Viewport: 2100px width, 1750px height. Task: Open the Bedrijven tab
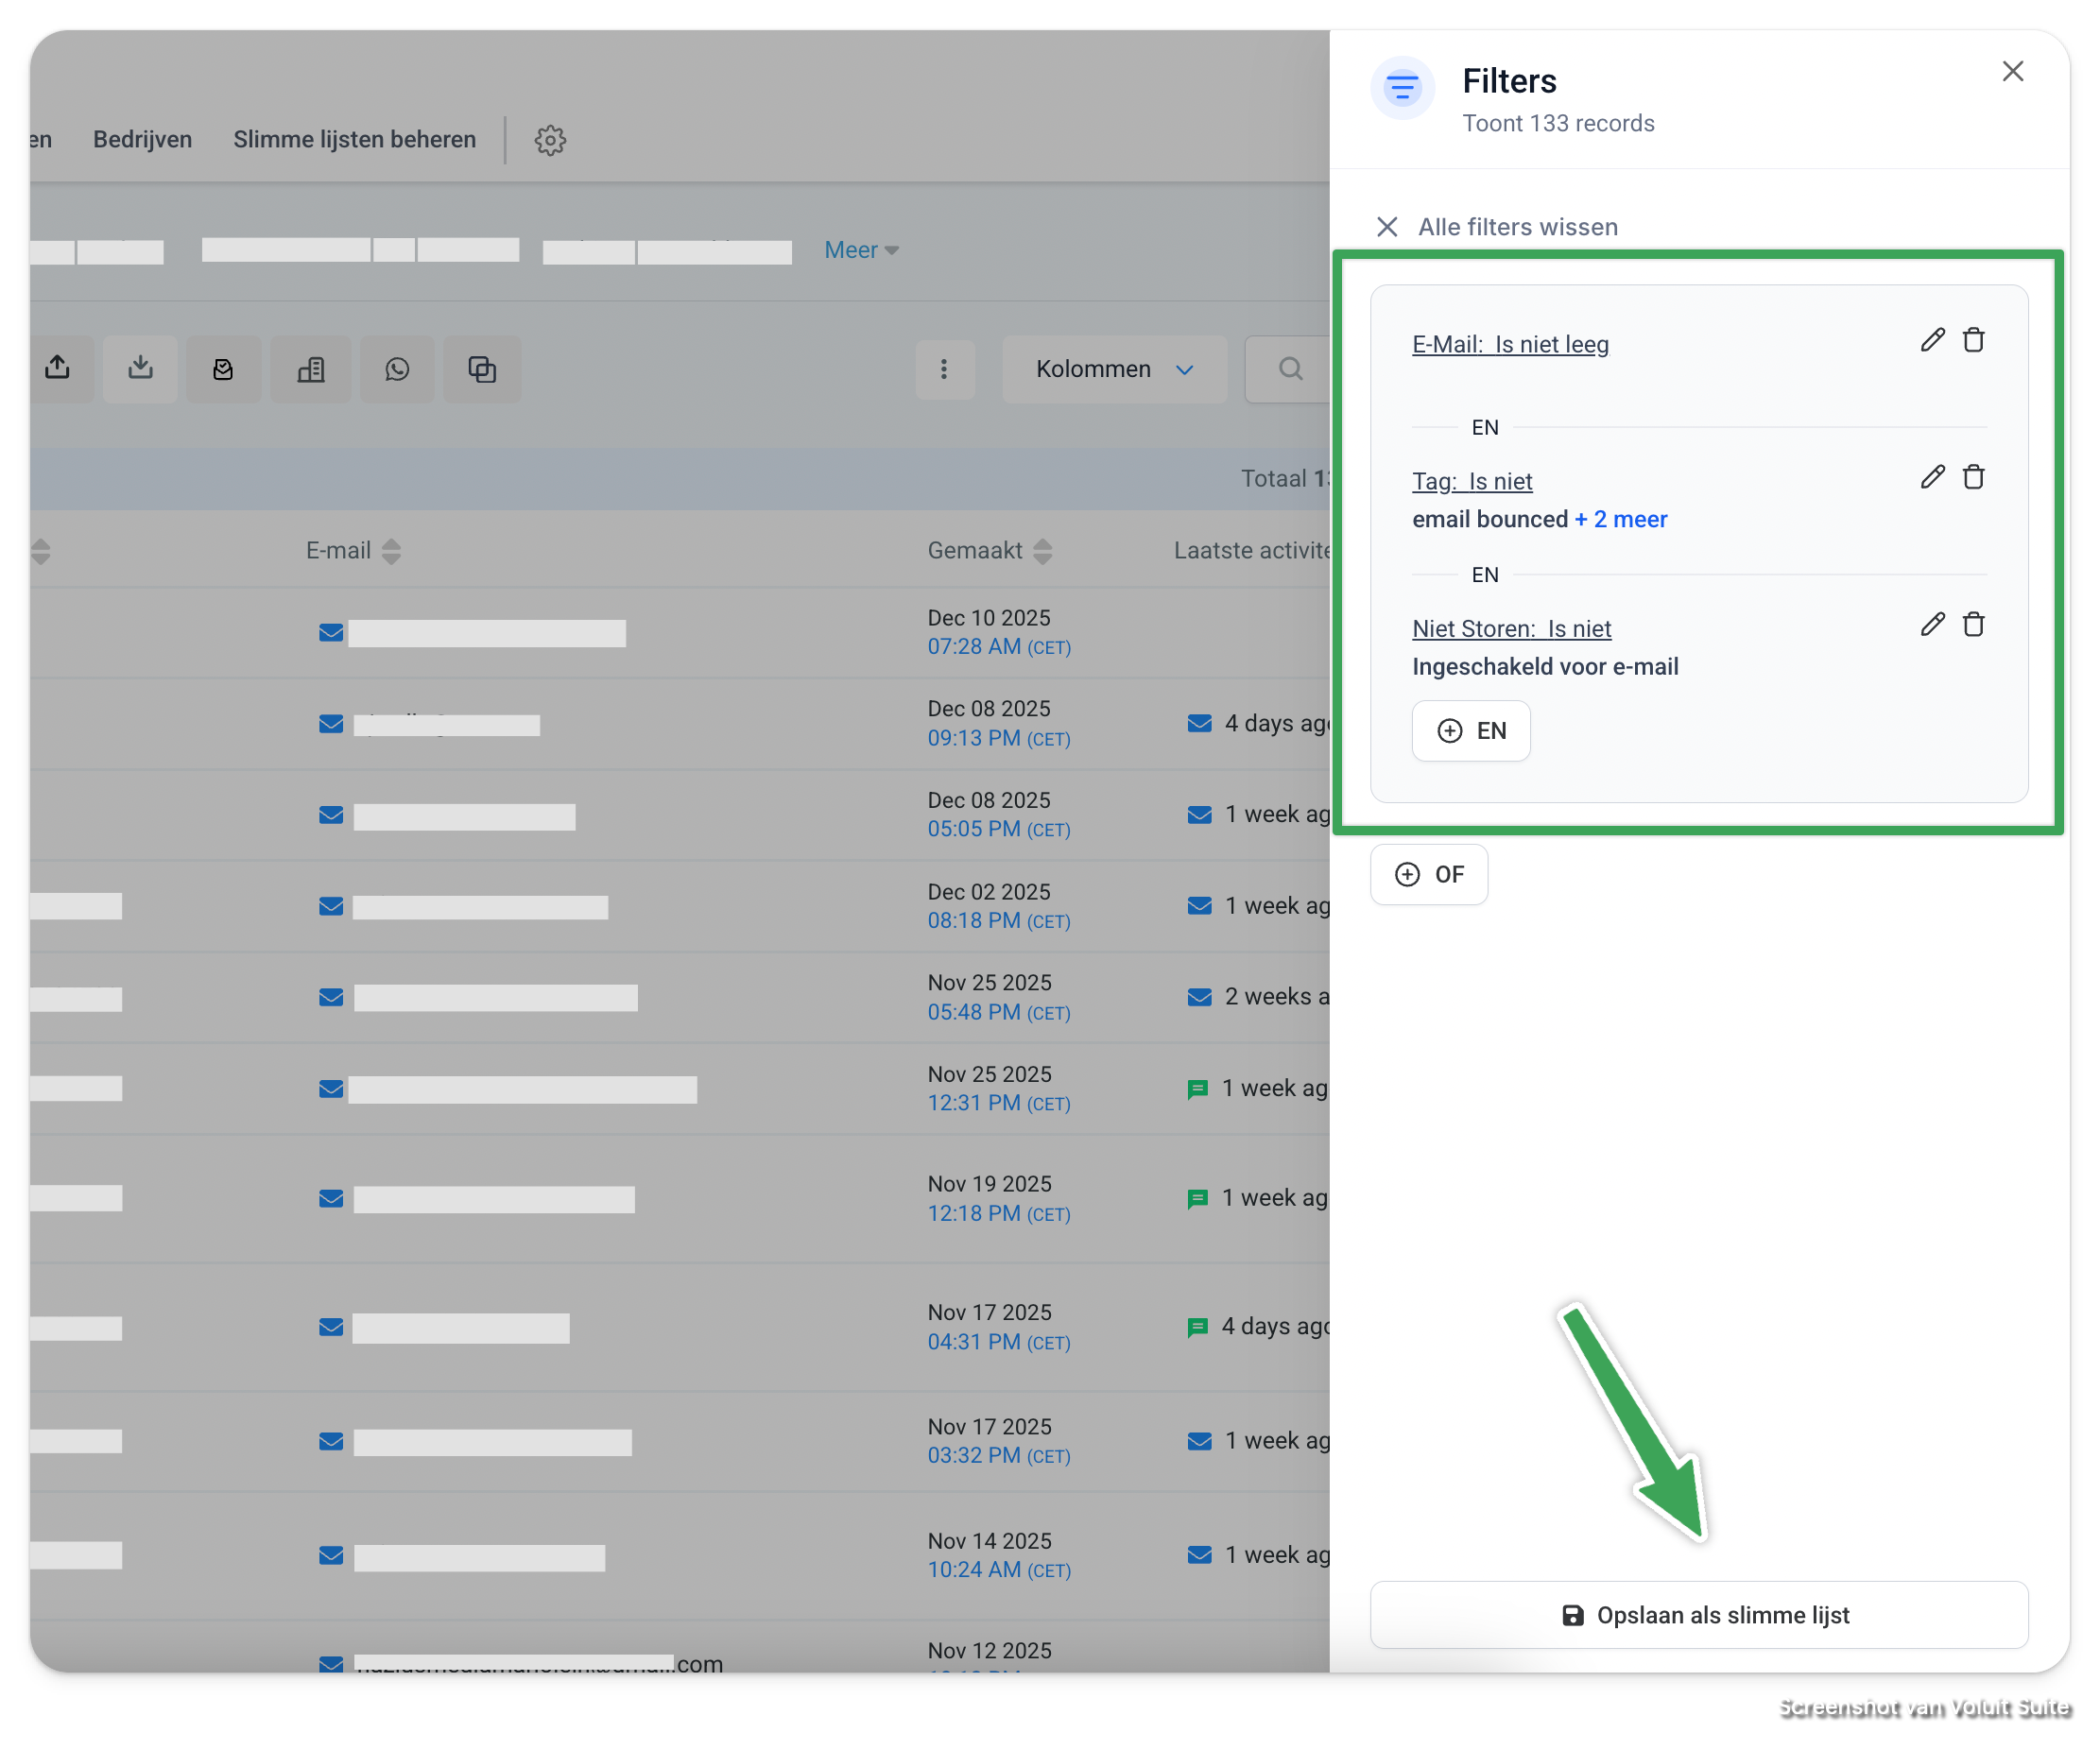(142, 139)
